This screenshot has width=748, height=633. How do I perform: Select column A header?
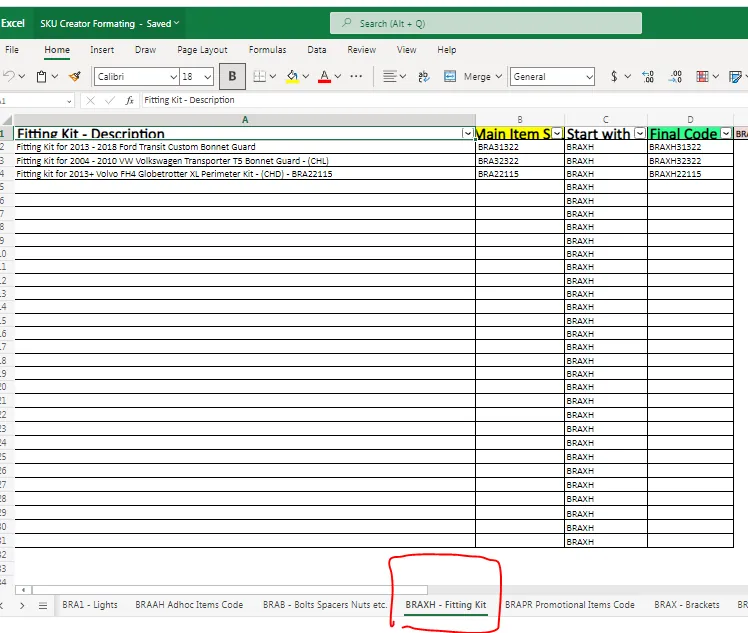click(245, 120)
